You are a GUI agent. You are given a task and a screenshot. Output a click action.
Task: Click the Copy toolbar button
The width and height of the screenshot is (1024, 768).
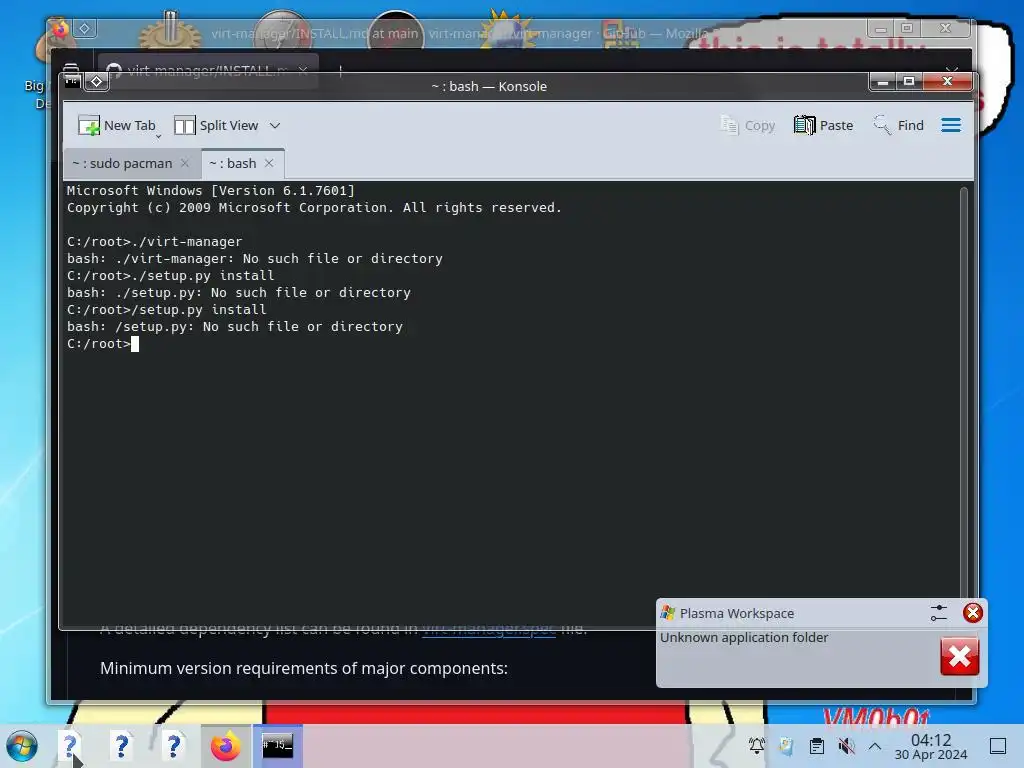point(747,125)
